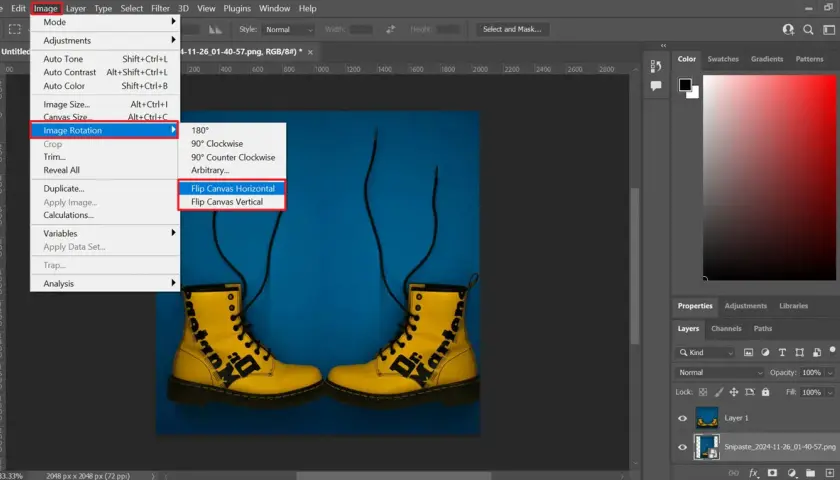This screenshot has height=480, width=840.
Task: Open the Fill slider dropdown arrow
Action: point(830,393)
